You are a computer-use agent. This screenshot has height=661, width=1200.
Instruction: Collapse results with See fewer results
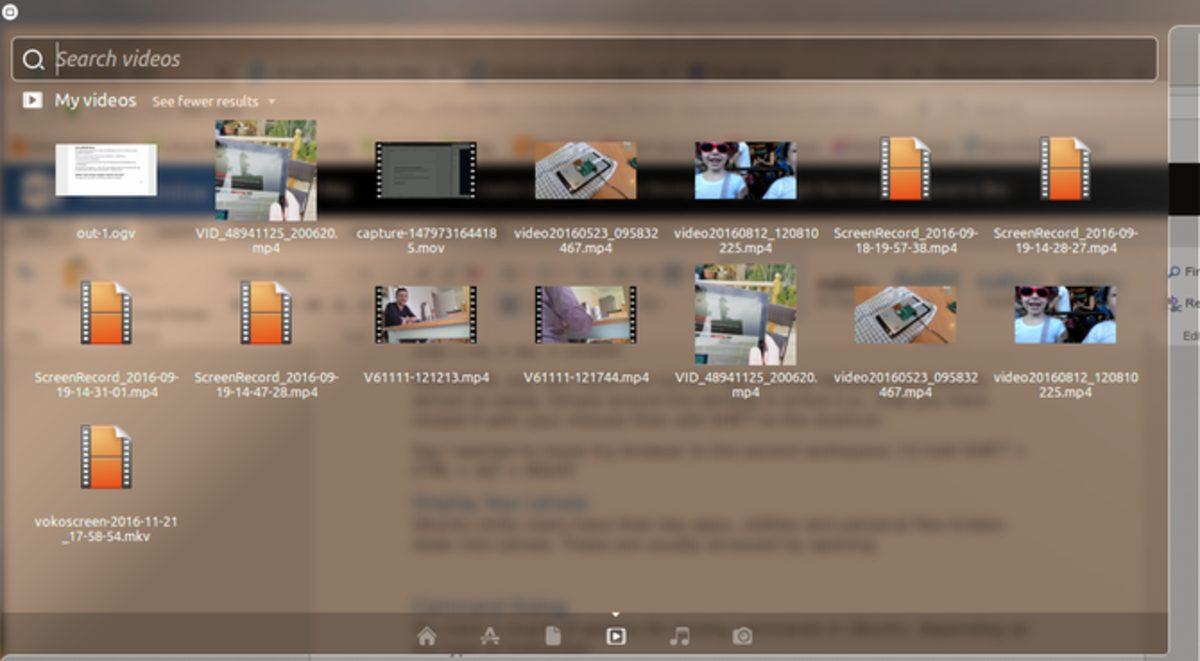205,102
